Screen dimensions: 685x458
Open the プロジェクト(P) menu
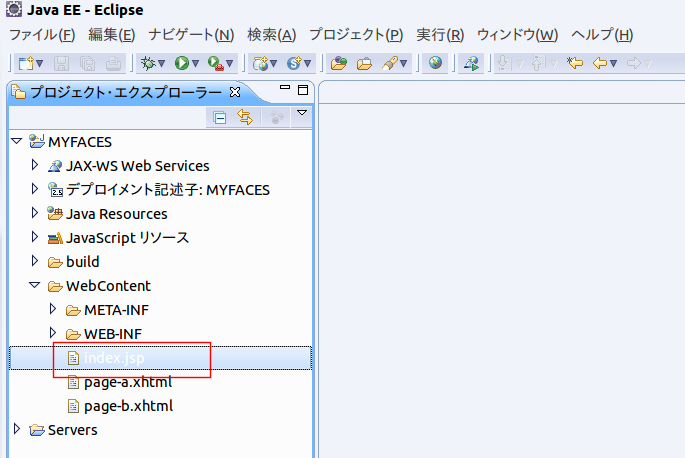pyautogui.click(x=356, y=35)
